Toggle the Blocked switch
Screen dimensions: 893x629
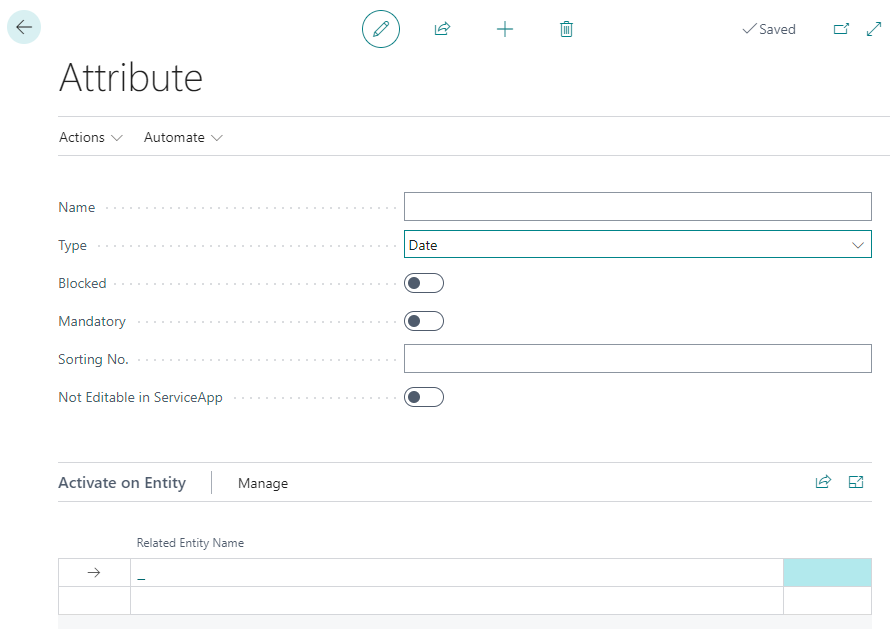tap(423, 283)
